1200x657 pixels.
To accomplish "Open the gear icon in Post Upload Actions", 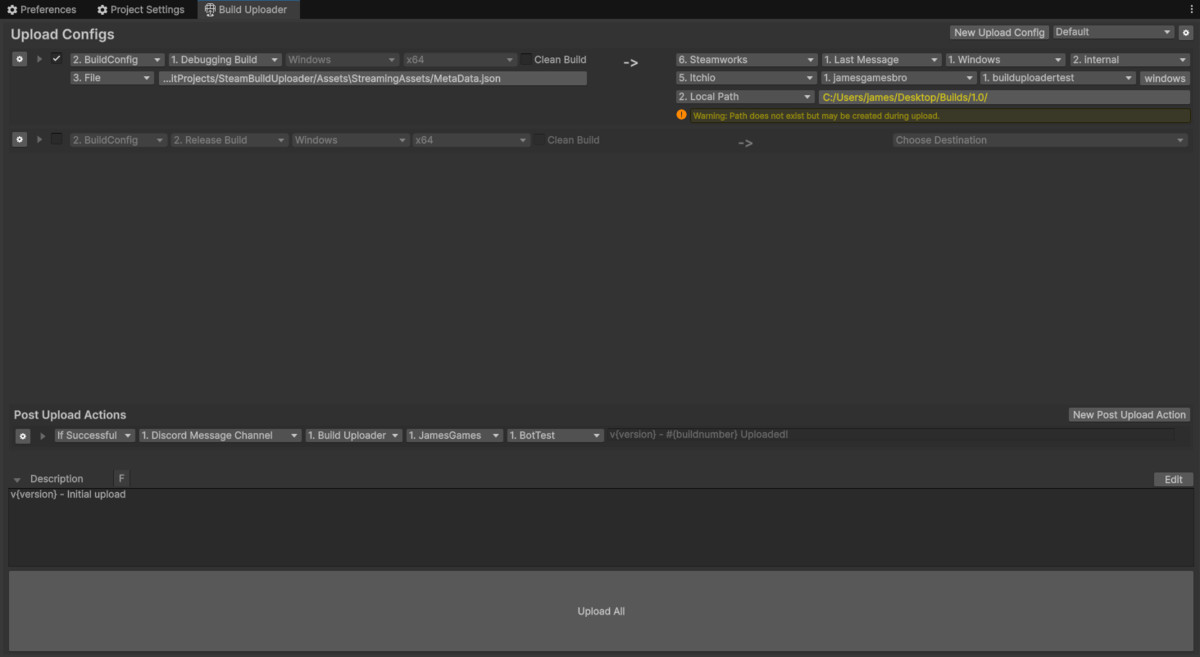I will 22,435.
